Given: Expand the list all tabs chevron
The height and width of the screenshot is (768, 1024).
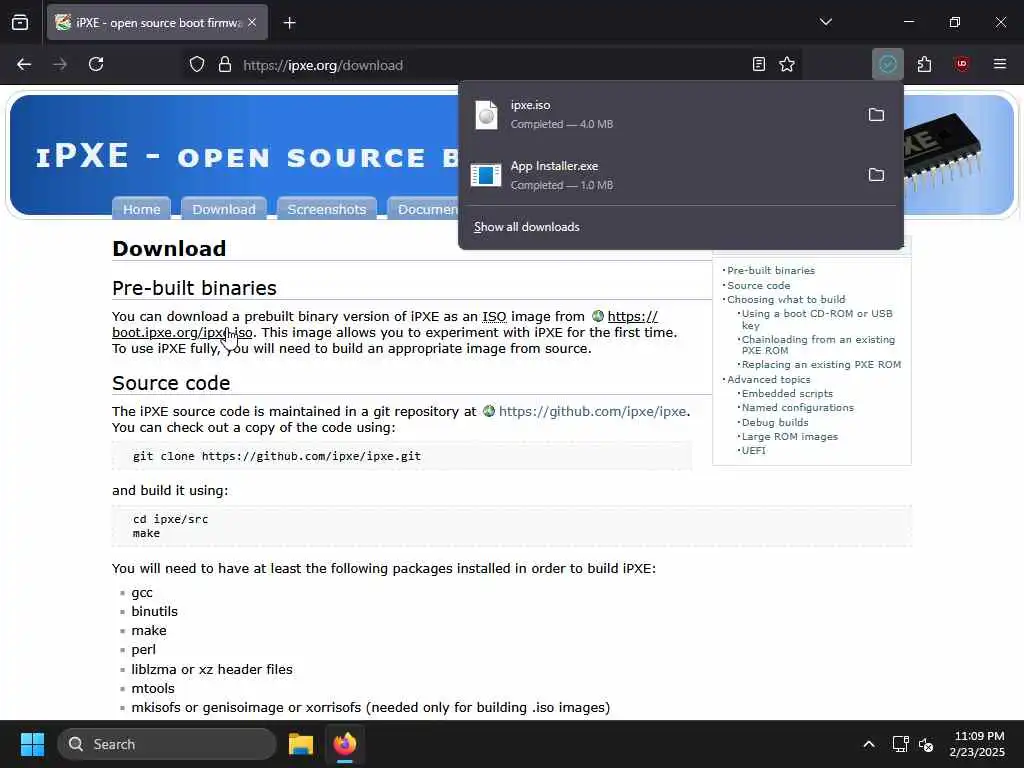Looking at the screenshot, I should point(825,22).
